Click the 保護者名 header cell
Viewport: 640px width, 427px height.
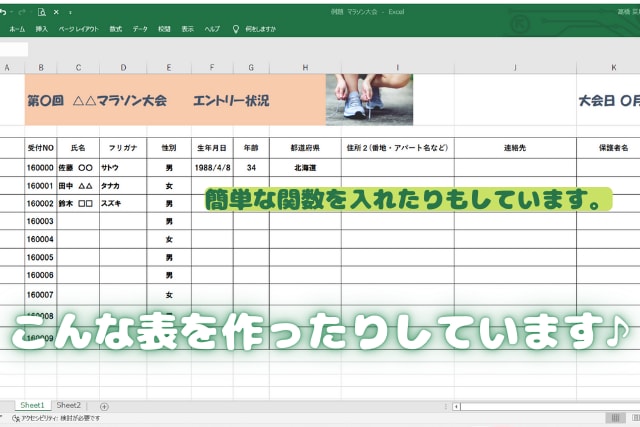[608, 148]
